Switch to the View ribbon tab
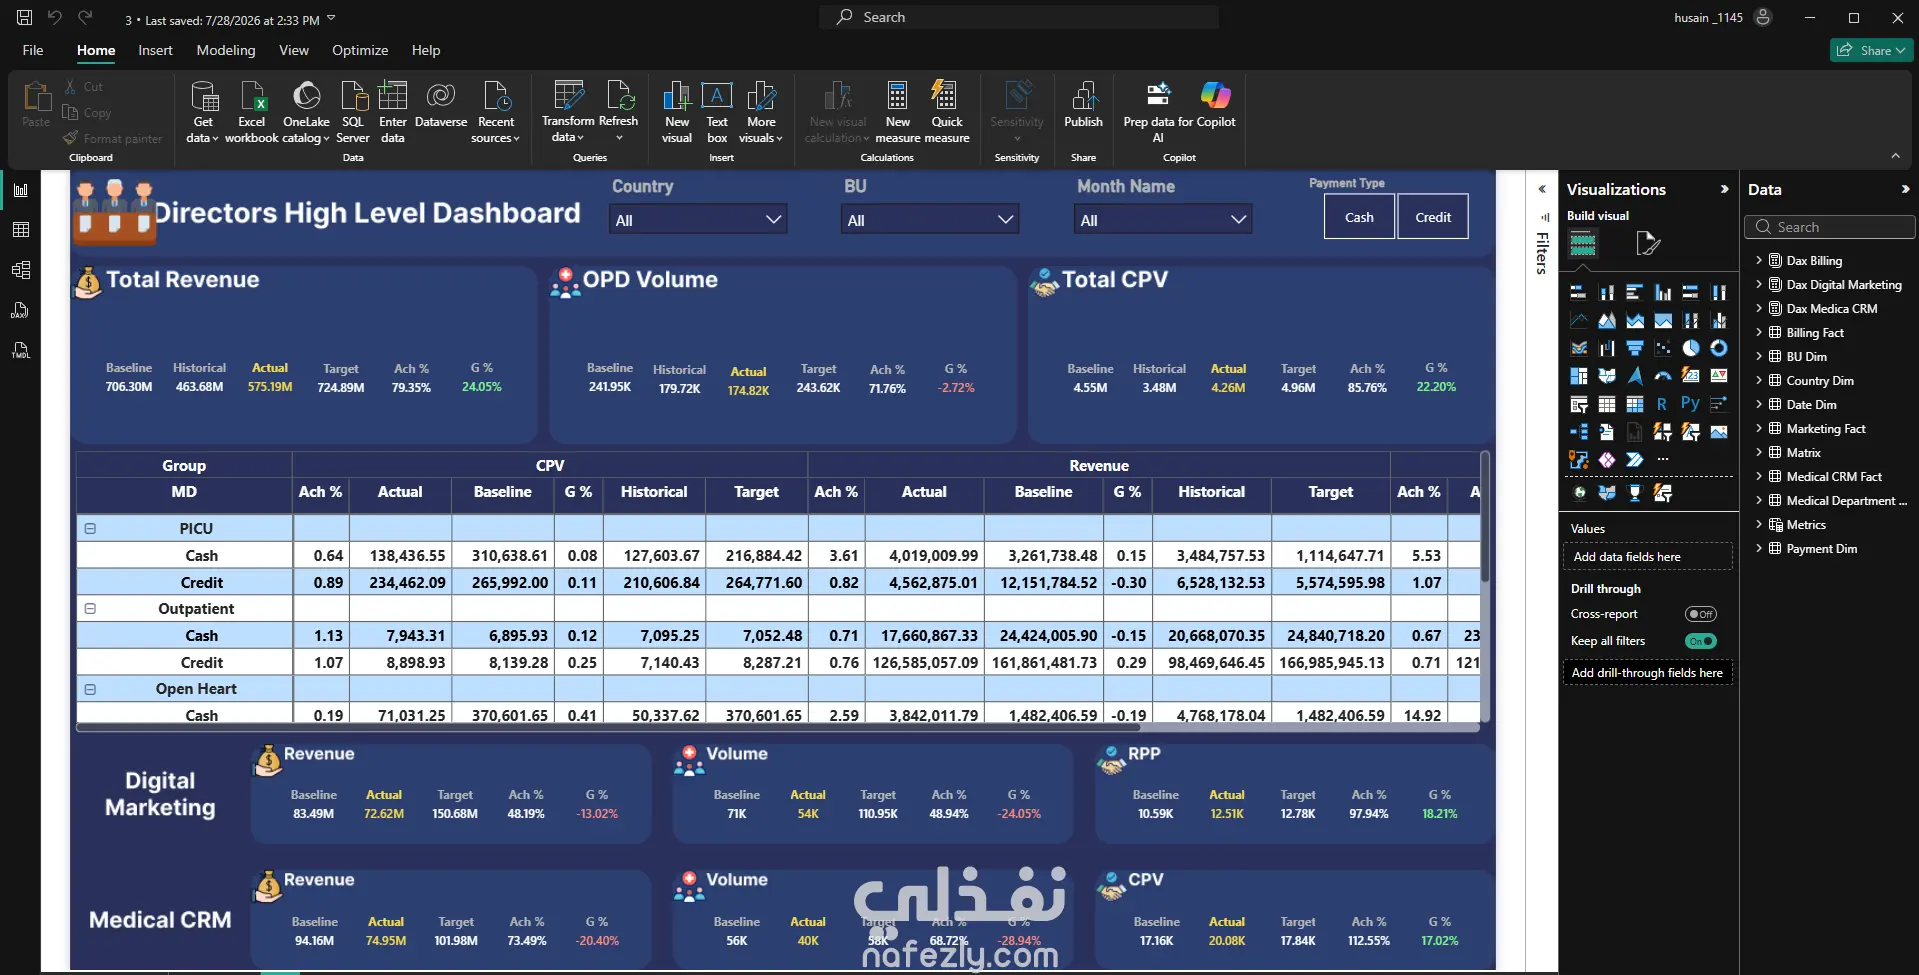Viewport: 1919px width, 975px height. tap(294, 50)
